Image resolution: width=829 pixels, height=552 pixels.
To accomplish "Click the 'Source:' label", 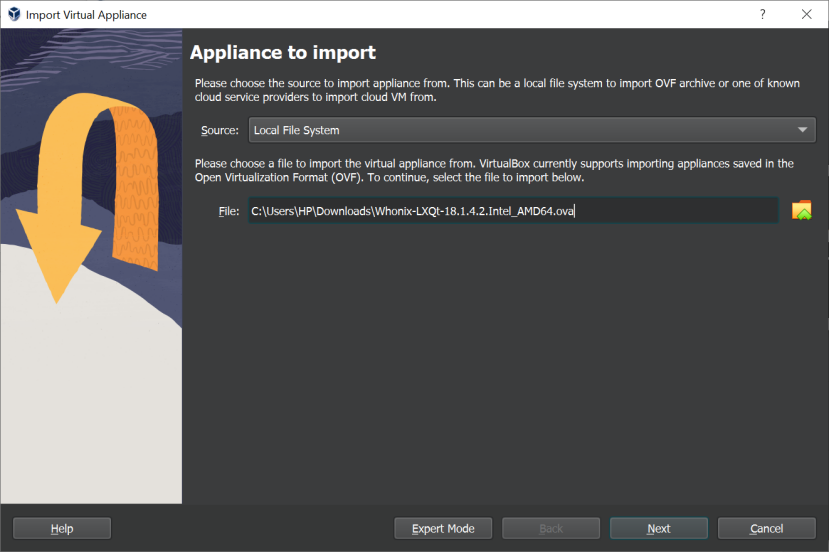I will coord(219,130).
